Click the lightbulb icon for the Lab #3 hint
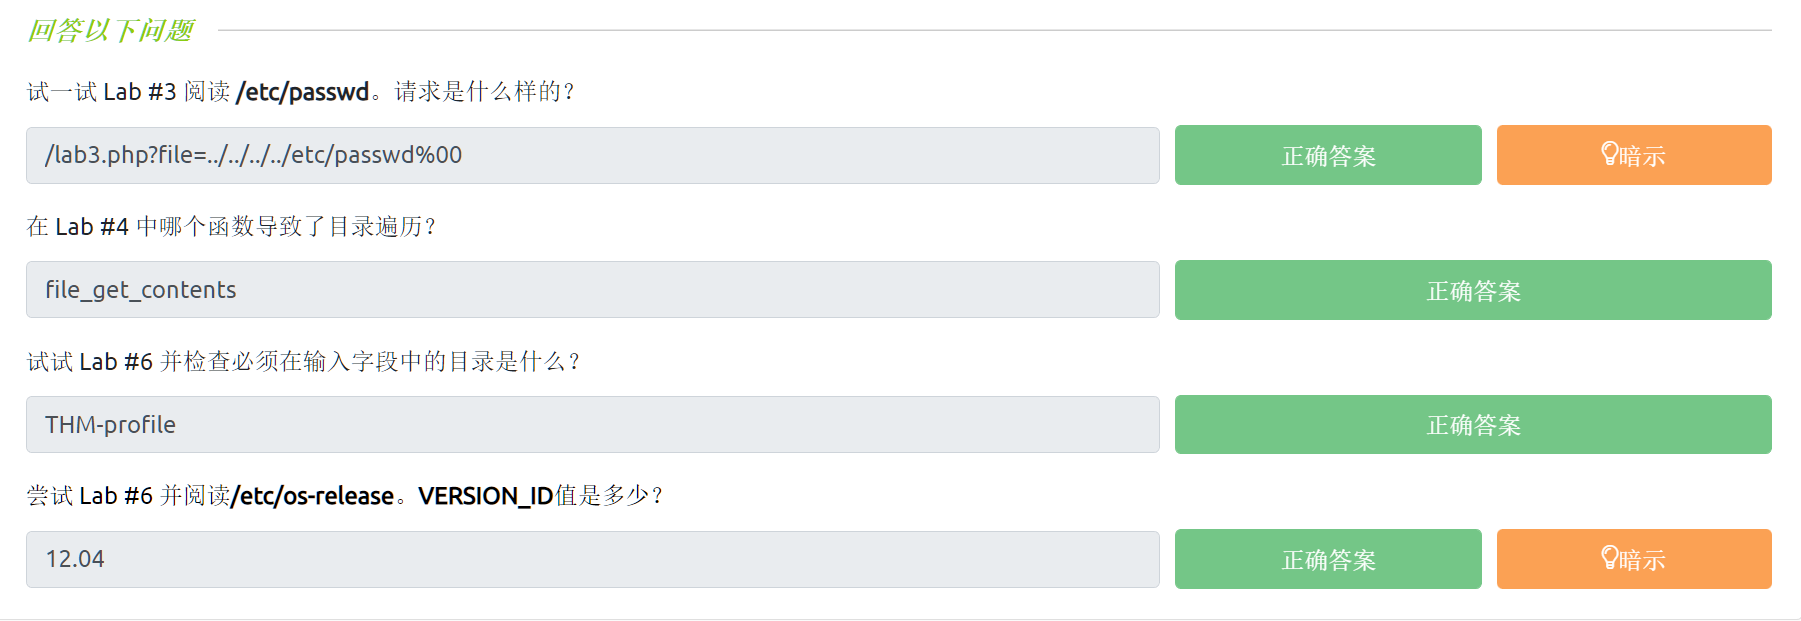 [1610, 154]
